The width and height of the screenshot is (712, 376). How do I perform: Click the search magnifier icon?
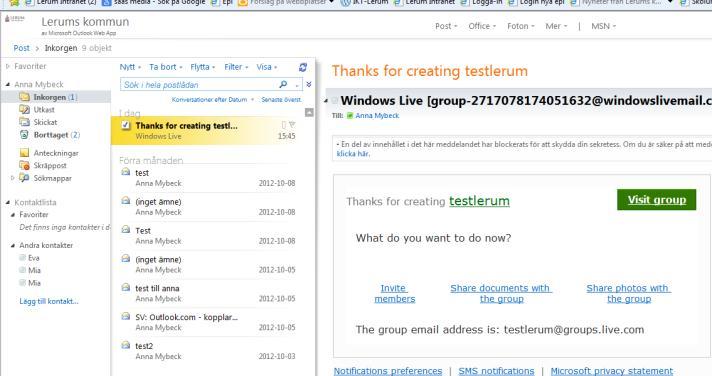point(283,84)
